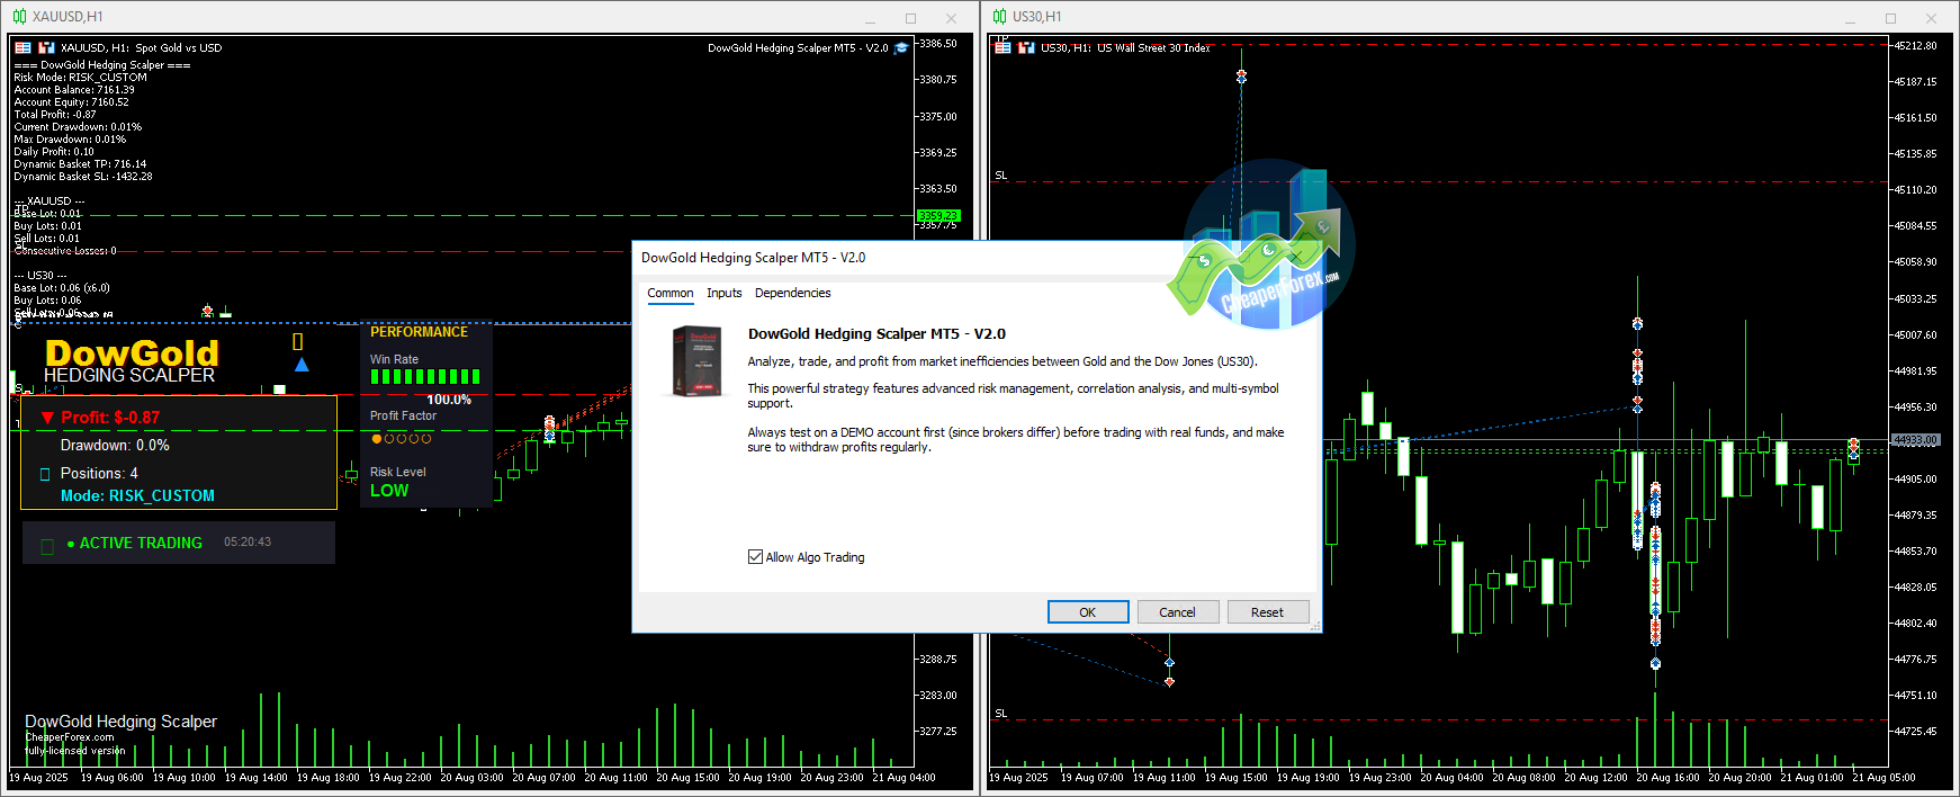Screen dimensions: 1960x797
Task: Click the 'Drawdown: 0.0%' text
Action: point(115,445)
